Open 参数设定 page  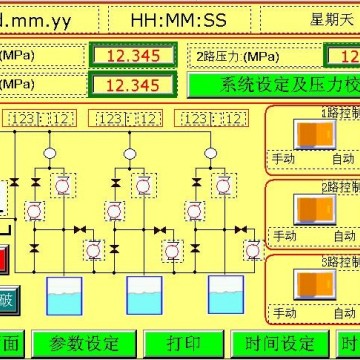[x=84, y=344]
